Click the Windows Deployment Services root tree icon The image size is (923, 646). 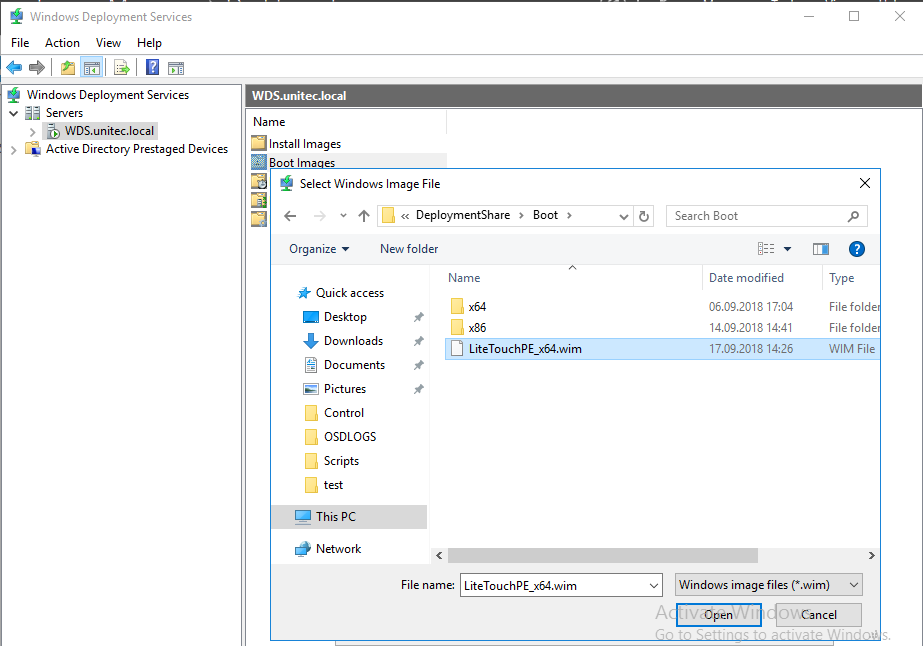pyautogui.click(x=14, y=95)
